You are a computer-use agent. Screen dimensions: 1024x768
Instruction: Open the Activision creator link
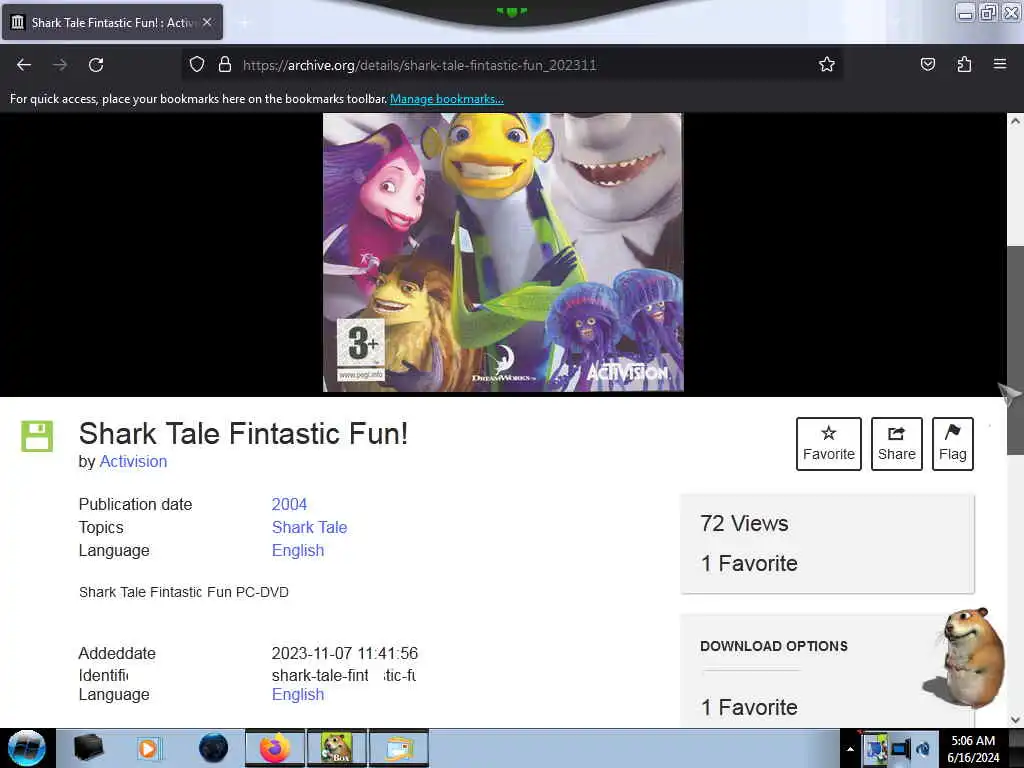pyautogui.click(x=133, y=462)
